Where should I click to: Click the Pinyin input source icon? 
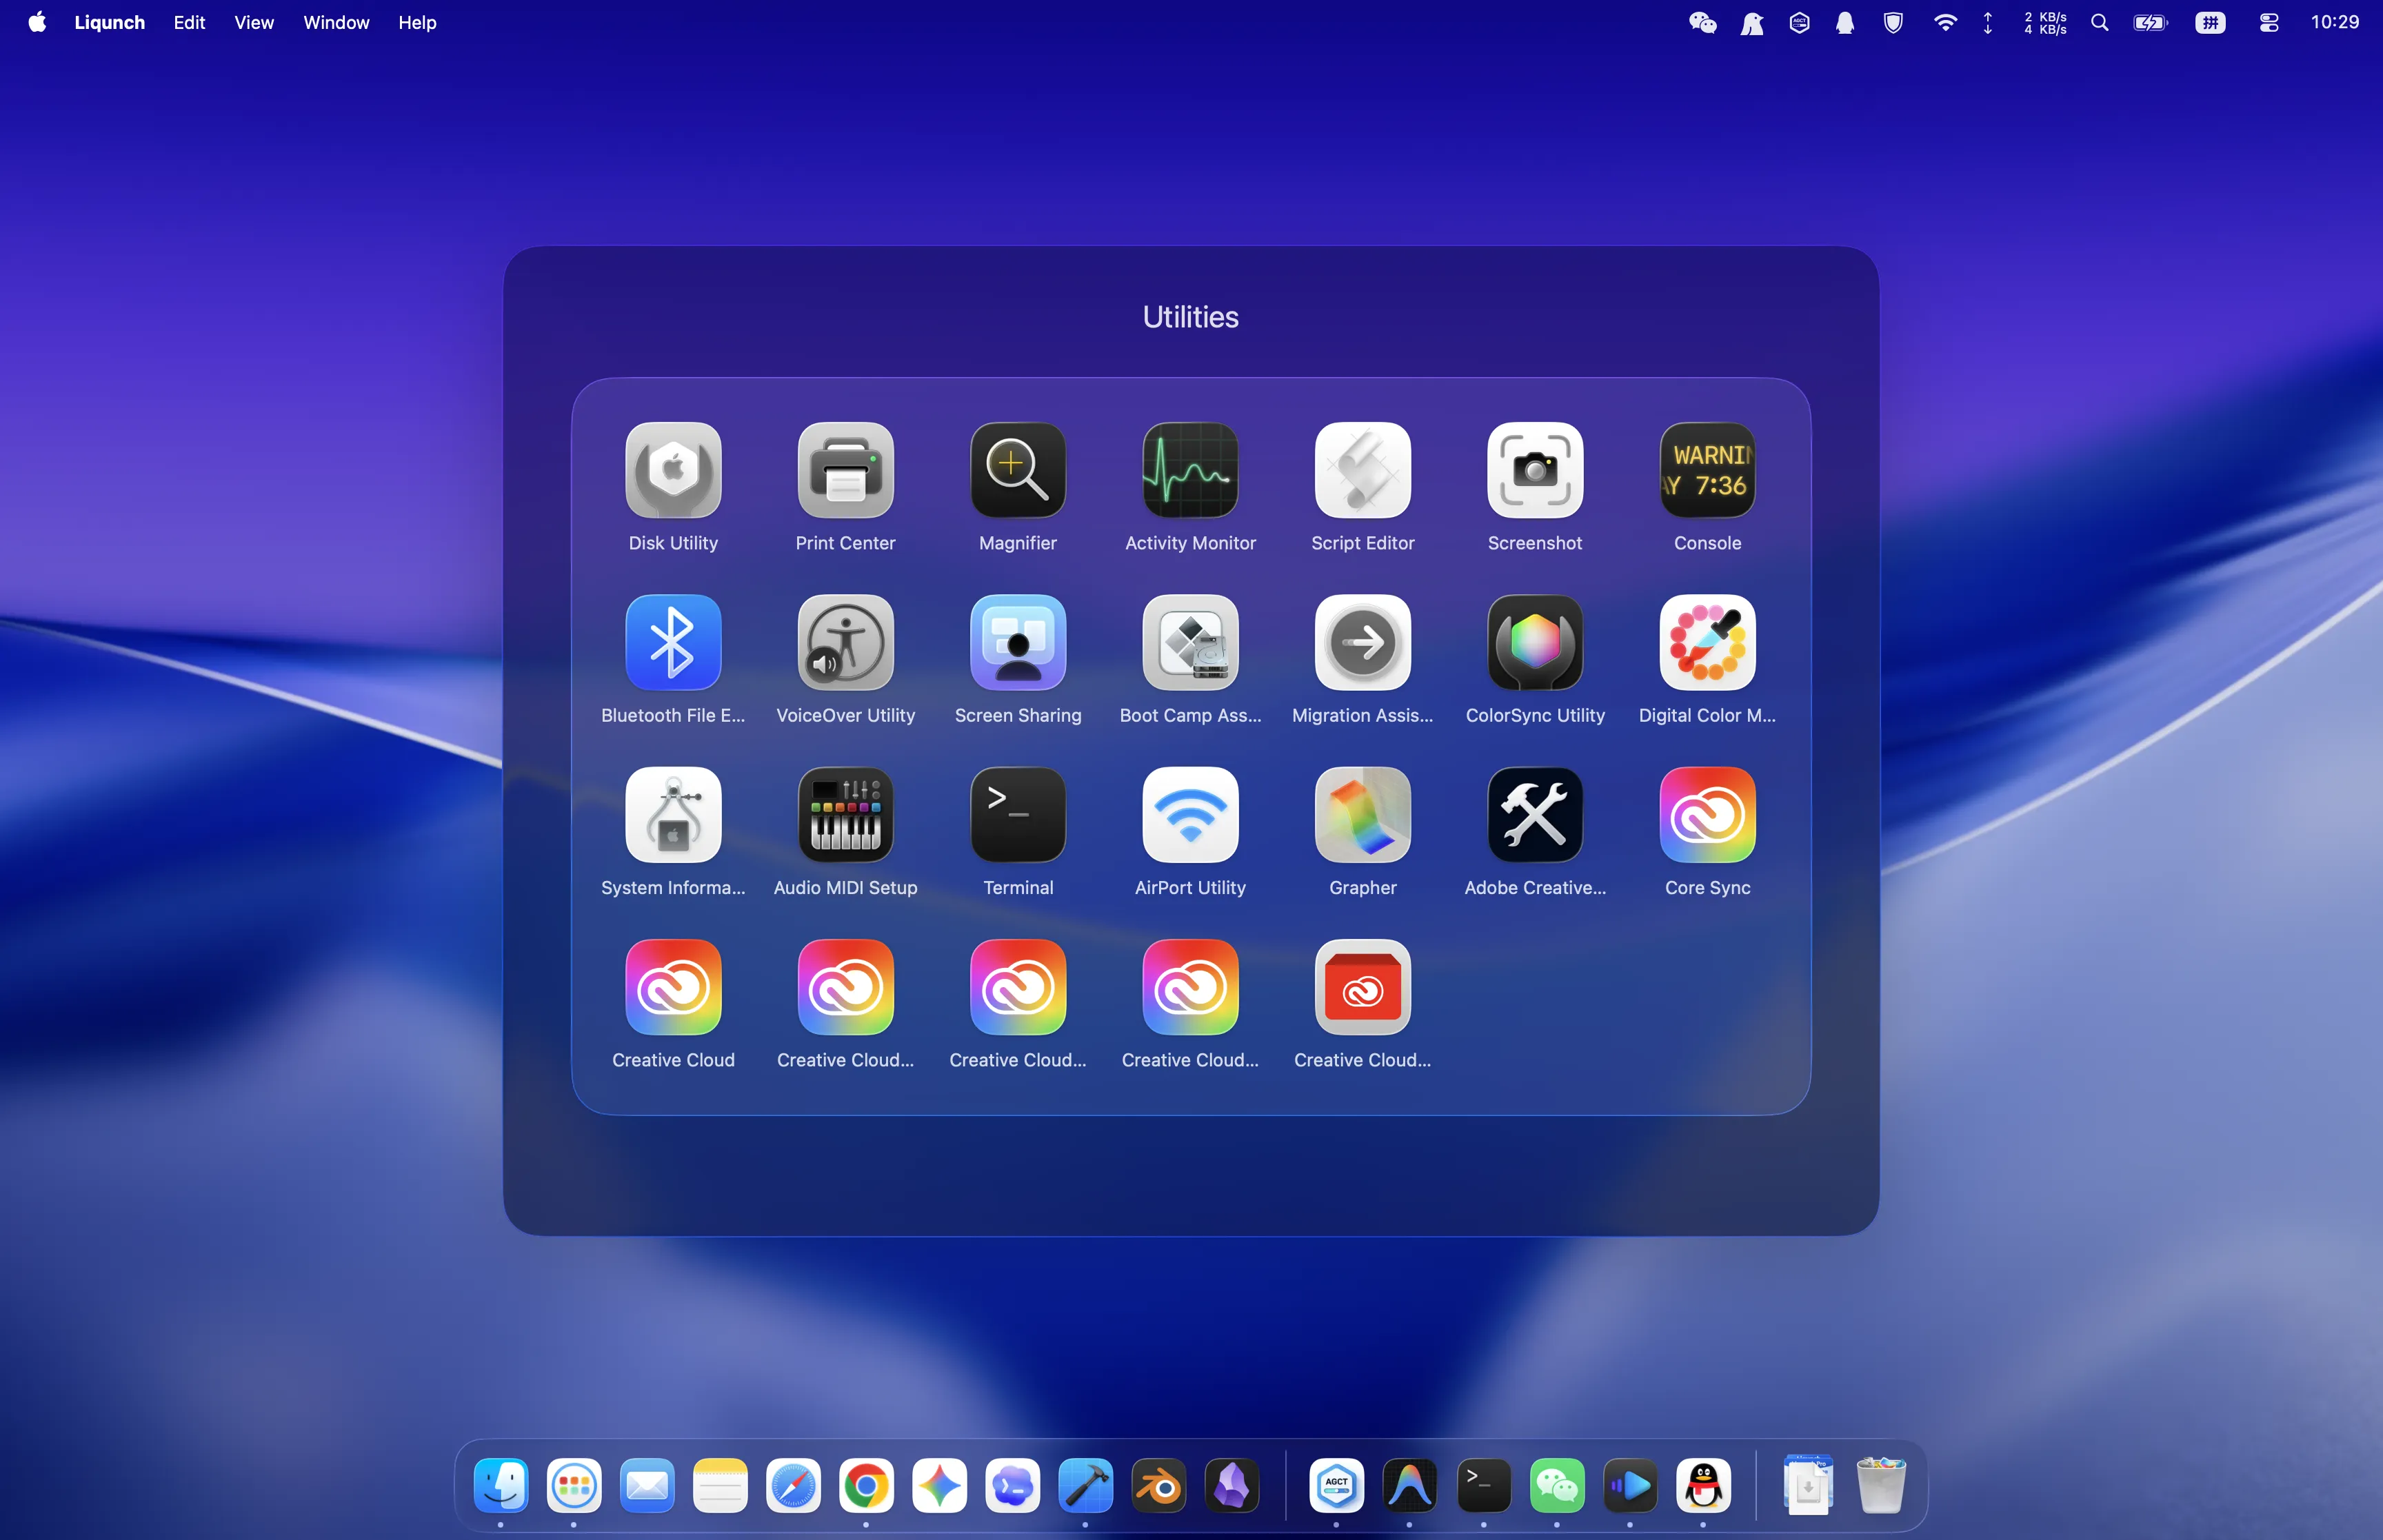tap(2210, 22)
